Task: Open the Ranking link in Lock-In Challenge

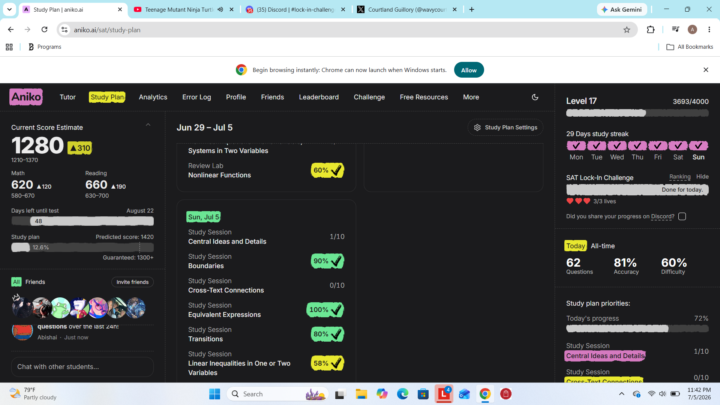Action: 680,177
